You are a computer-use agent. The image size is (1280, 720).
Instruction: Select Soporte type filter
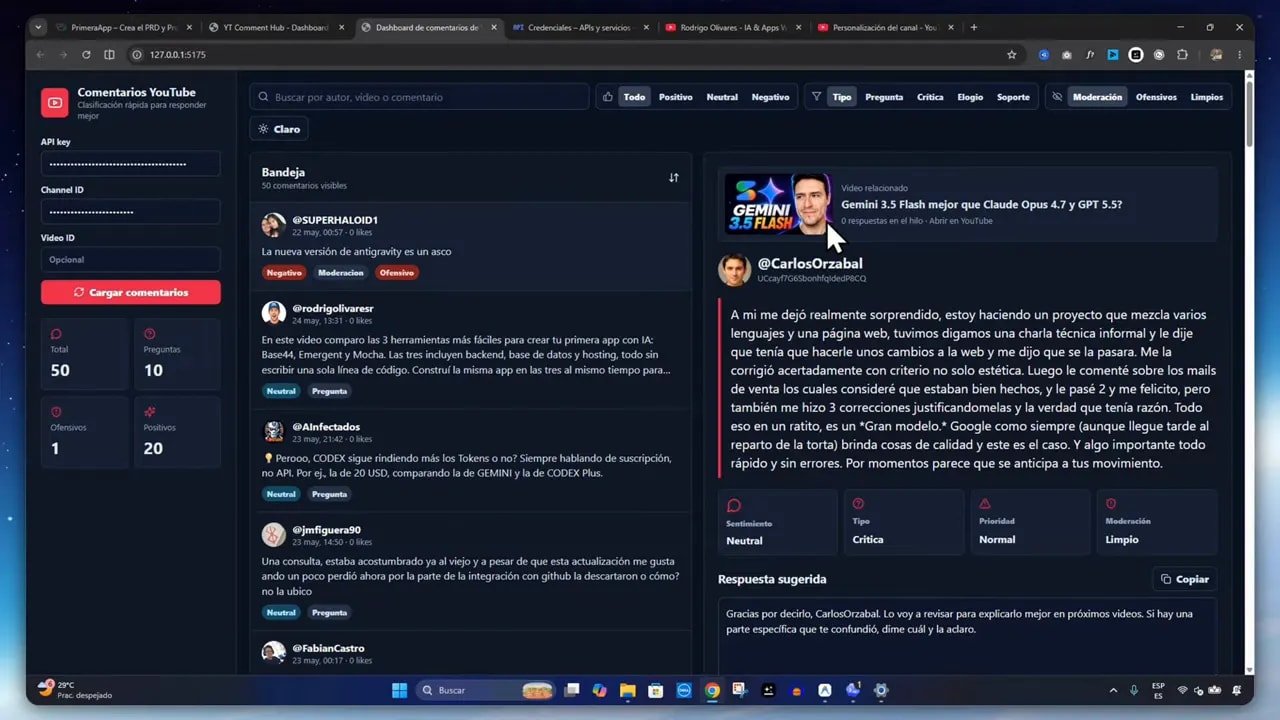[1013, 97]
